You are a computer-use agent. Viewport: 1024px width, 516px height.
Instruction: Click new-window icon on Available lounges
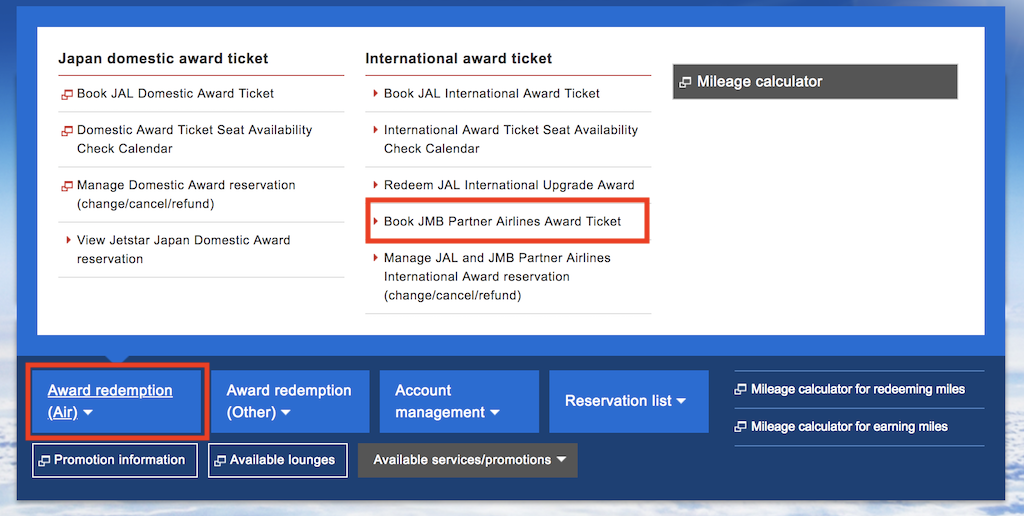(x=221, y=461)
